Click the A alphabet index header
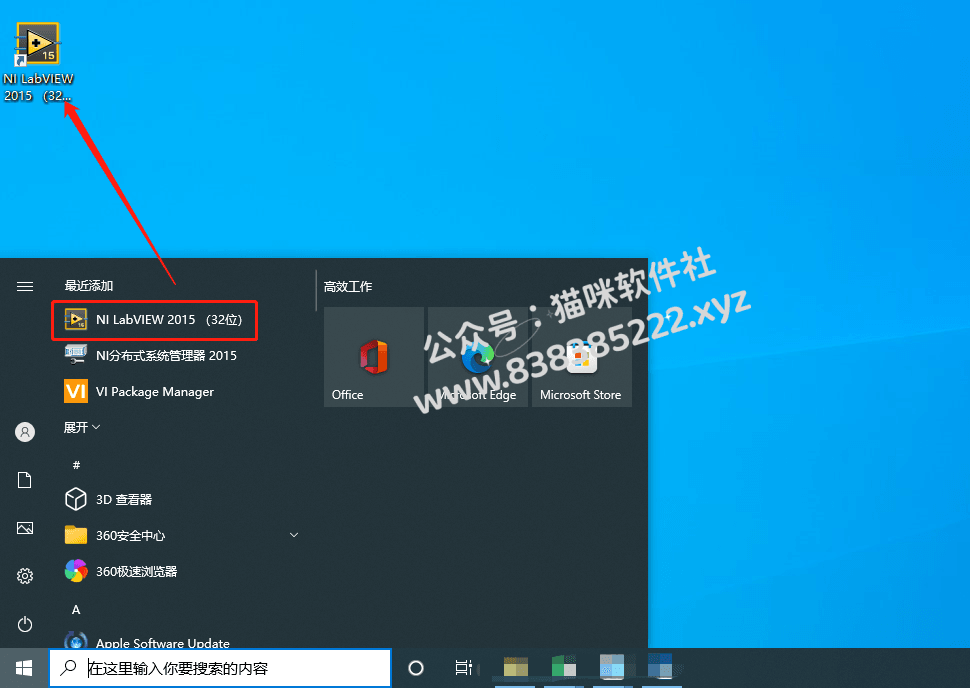This screenshot has height=688, width=970. [x=76, y=610]
